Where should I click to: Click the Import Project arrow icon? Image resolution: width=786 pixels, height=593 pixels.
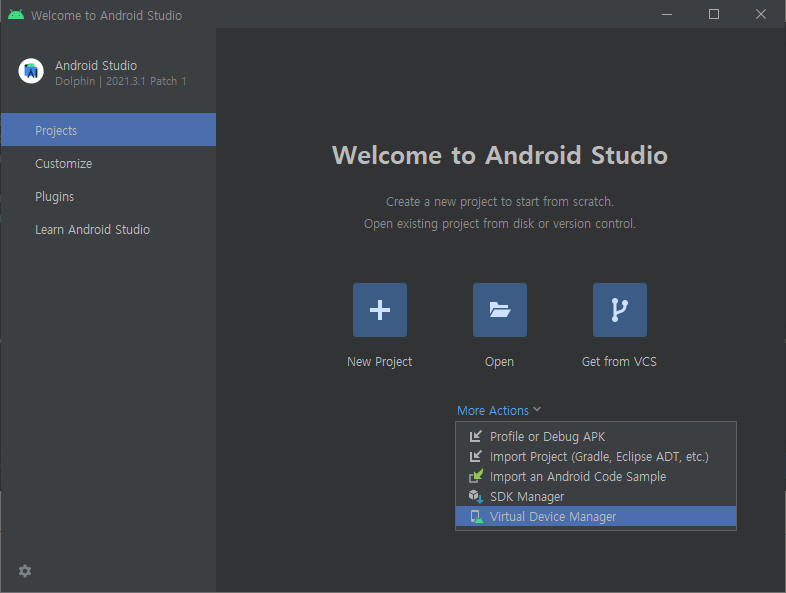[475, 456]
